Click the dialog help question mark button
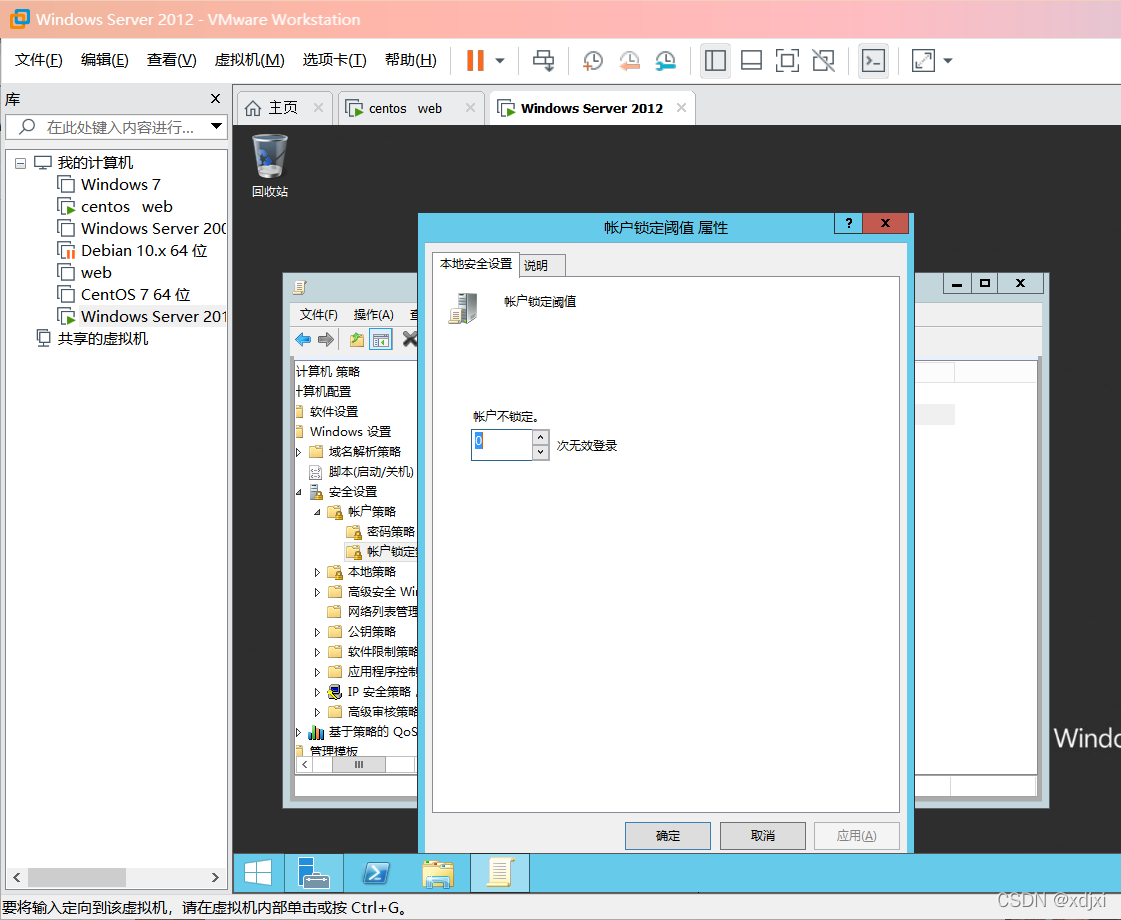 [x=849, y=223]
